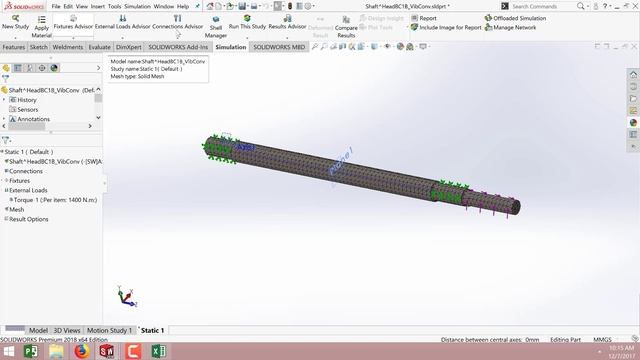
Task: Switch to the Evaluate tab
Action: point(100,47)
